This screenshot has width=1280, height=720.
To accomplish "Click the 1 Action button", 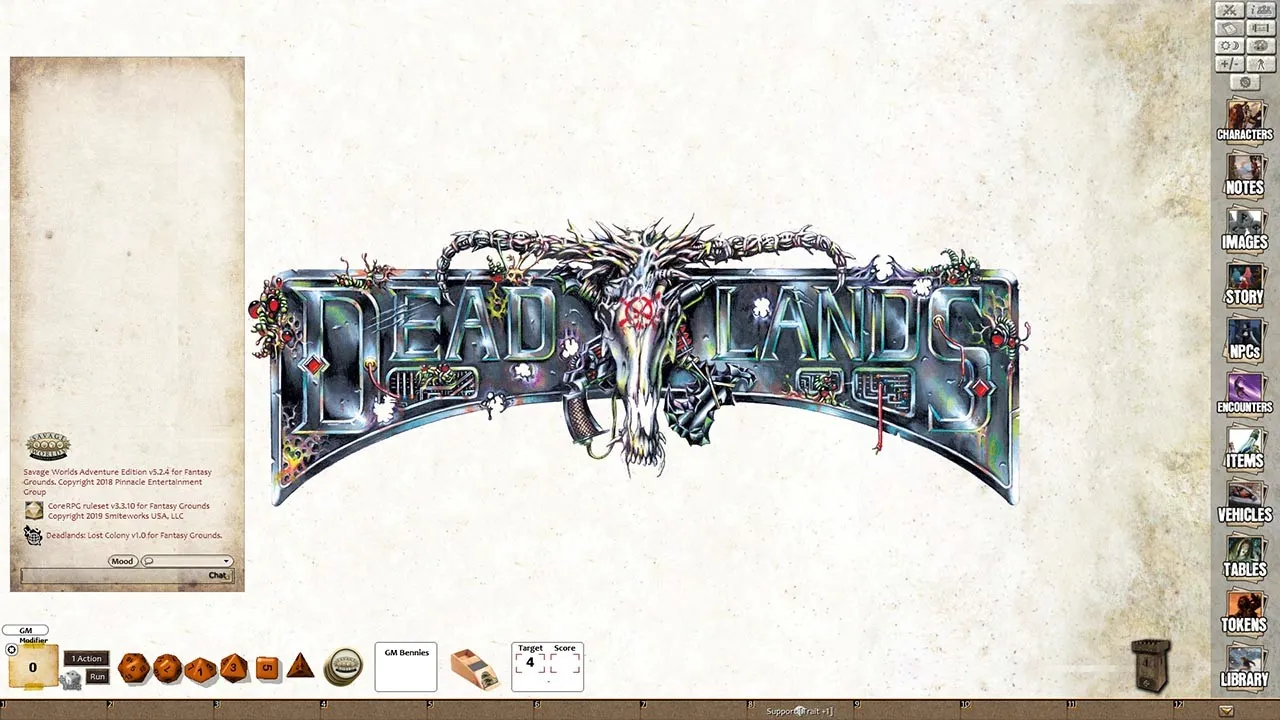I will click(x=86, y=659).
